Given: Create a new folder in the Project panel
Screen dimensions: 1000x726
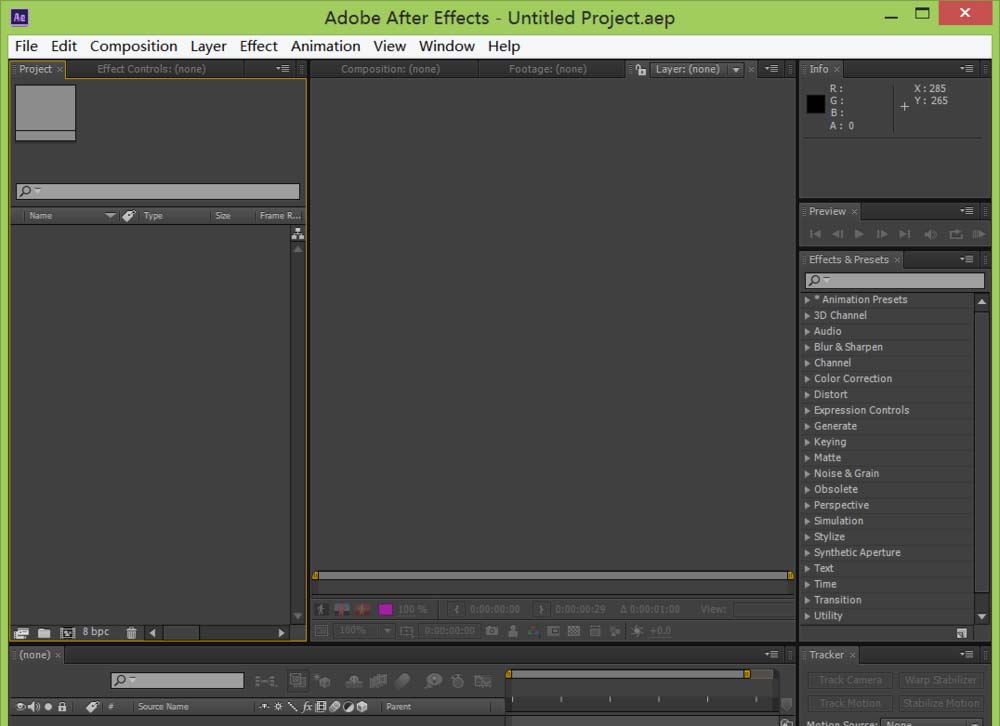Looking at the screenshot, I should [x=44, y=633].
